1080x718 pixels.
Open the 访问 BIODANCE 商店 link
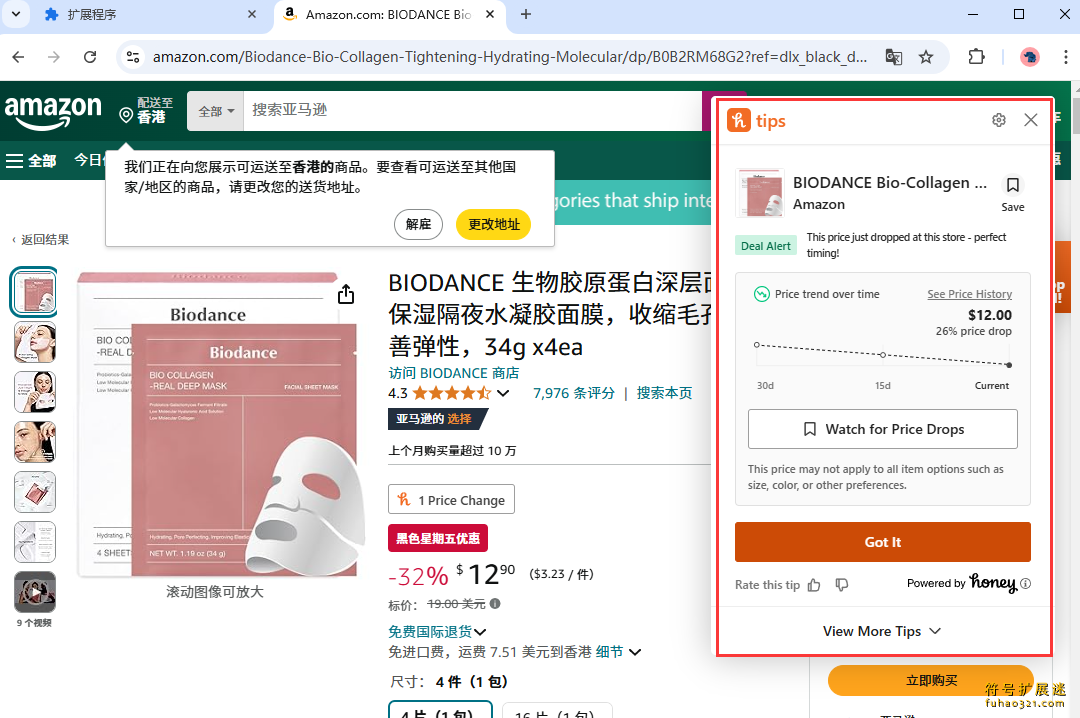[454, 373]
